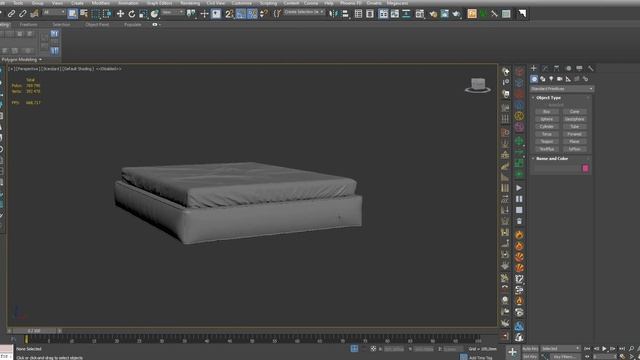Select the Select and Place tool
Screen dimensions: 640x360
click(x=154, y=14)
